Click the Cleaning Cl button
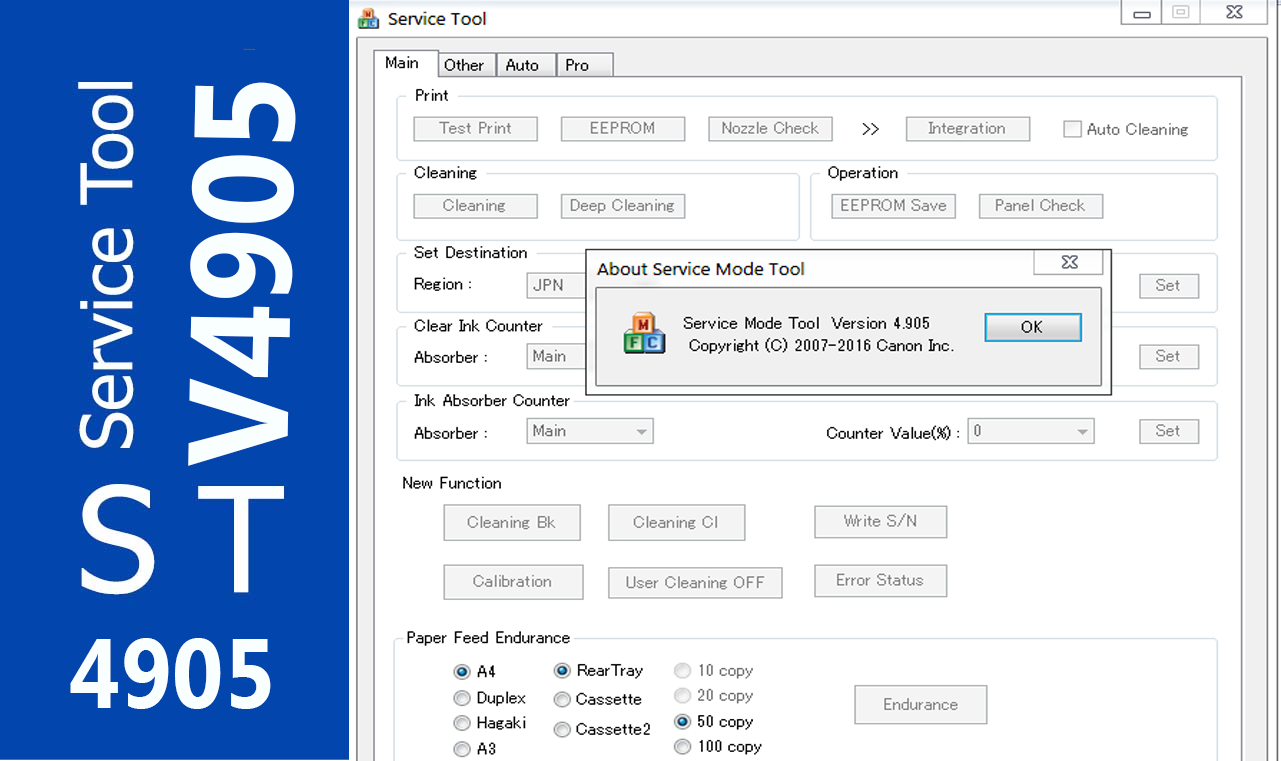This screenshot has width=1281, height=761. [676, 522]
